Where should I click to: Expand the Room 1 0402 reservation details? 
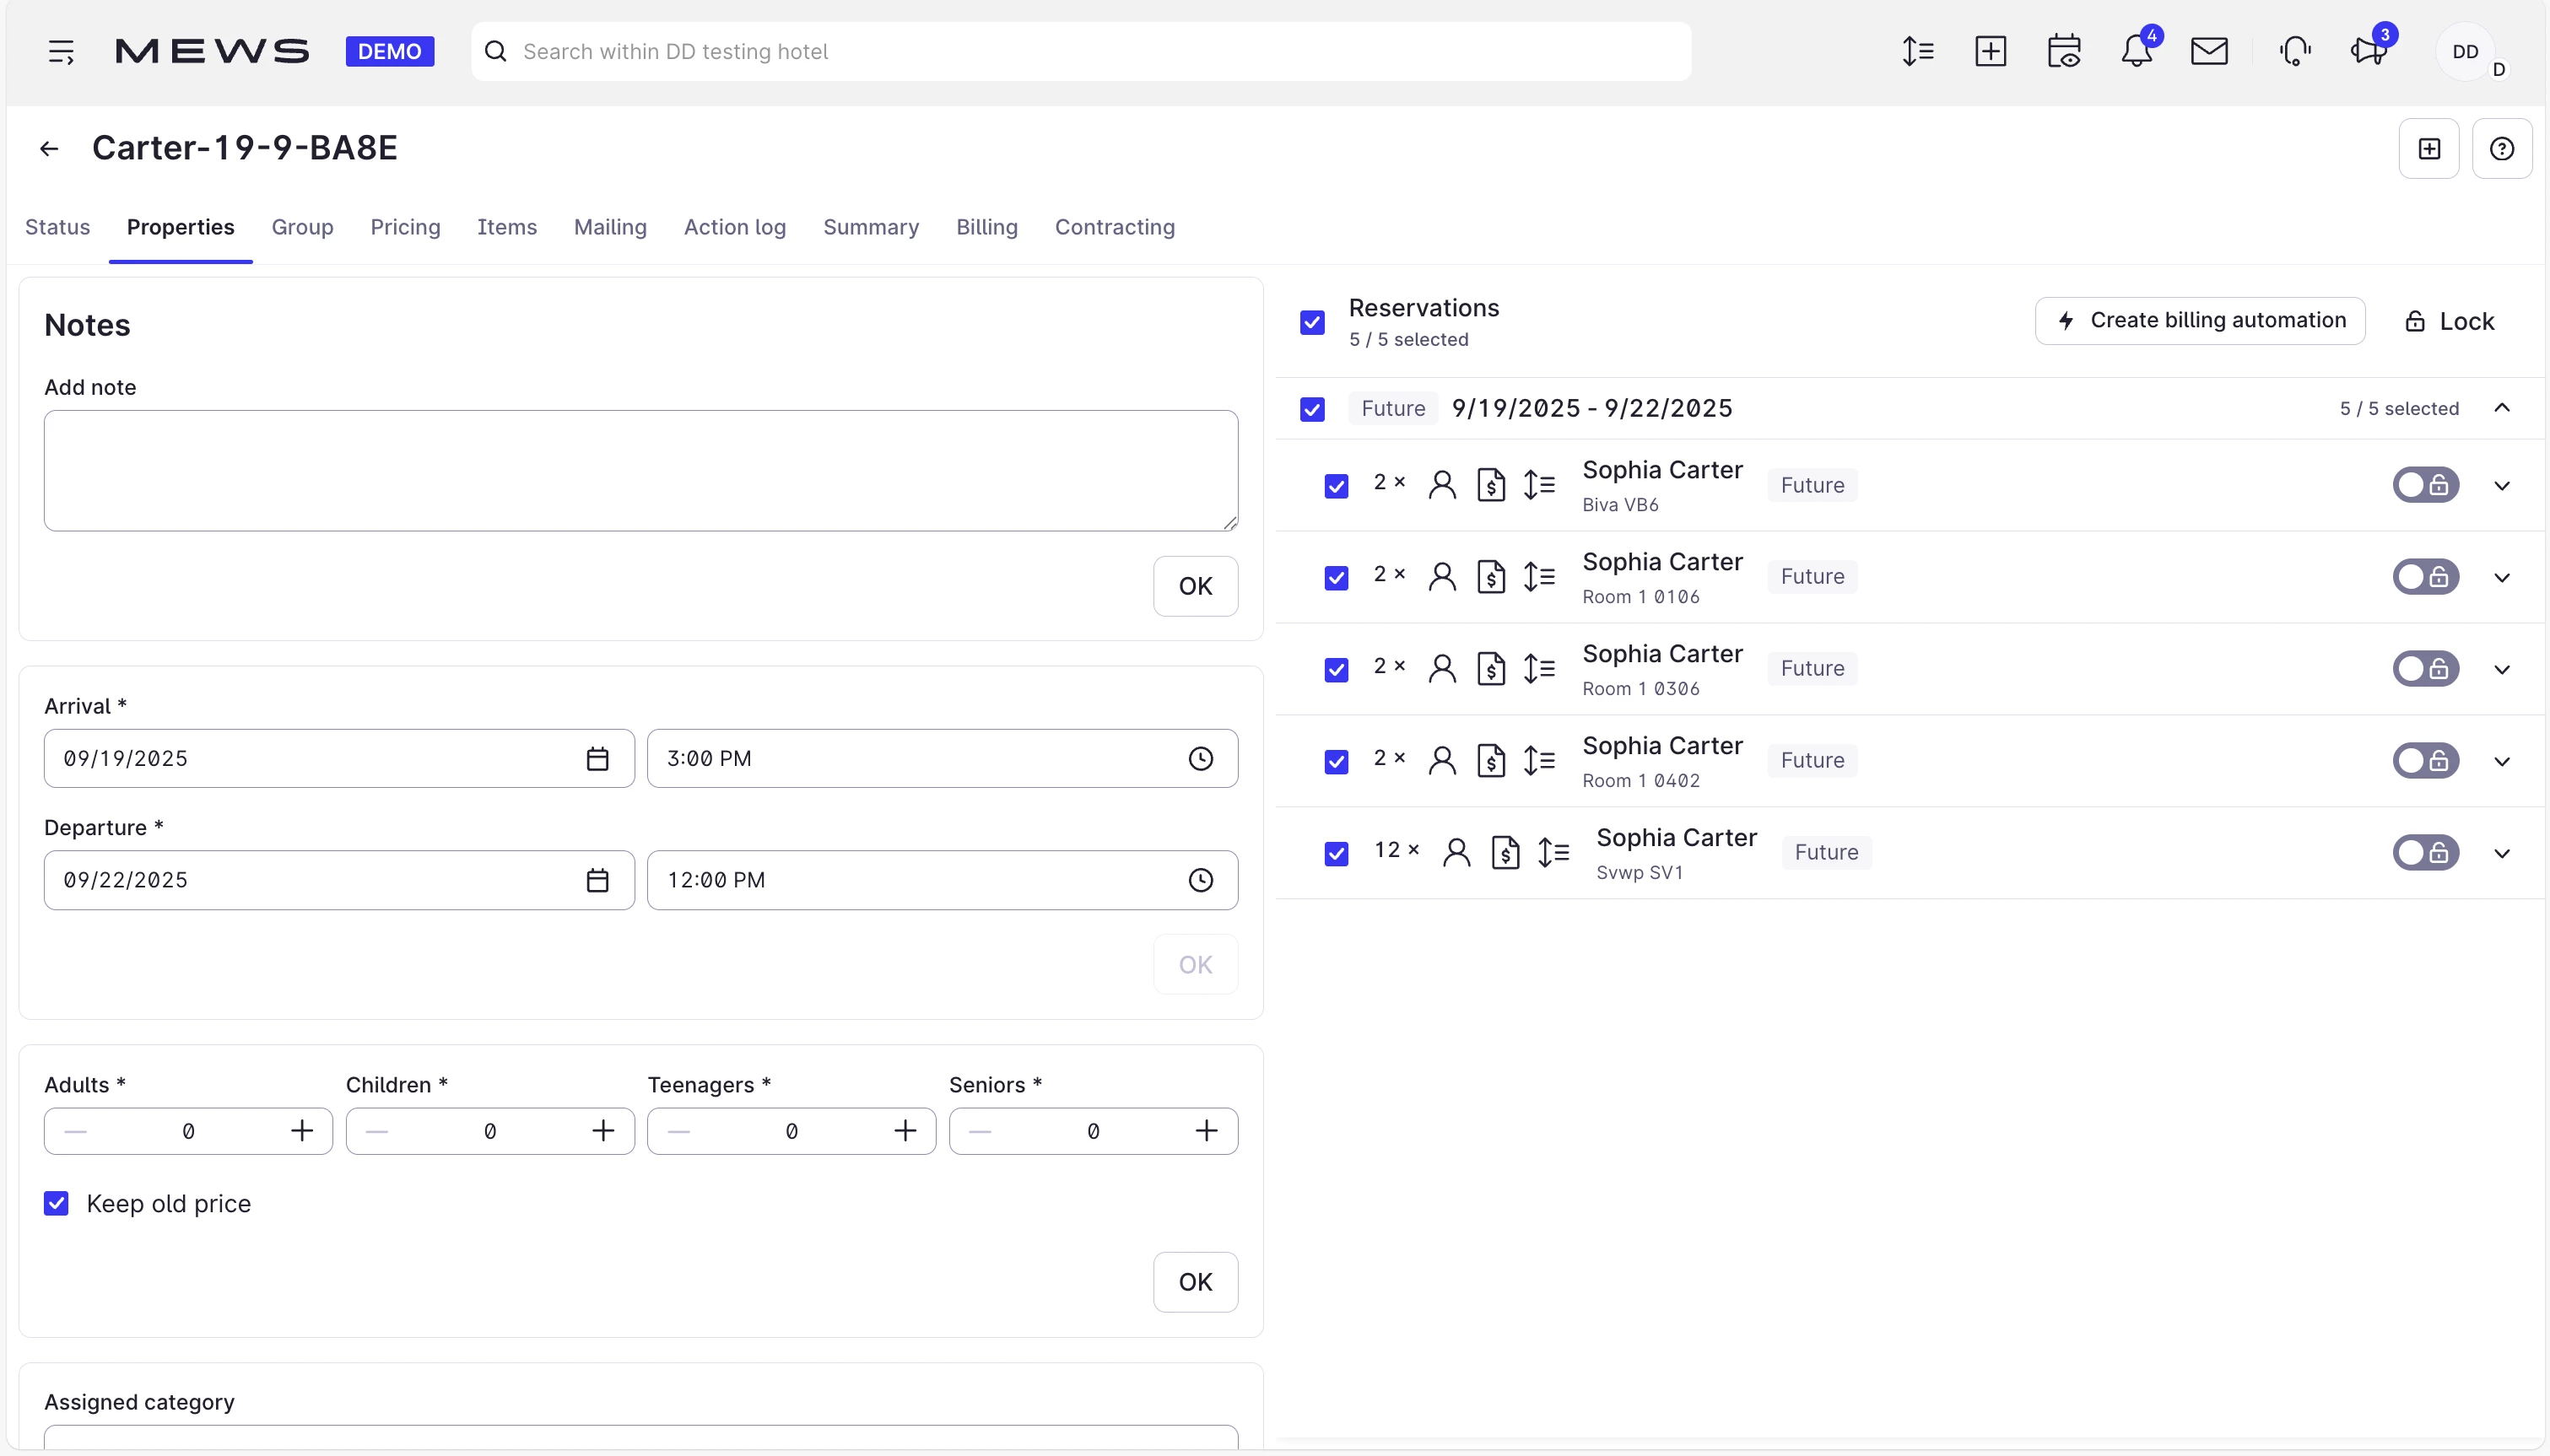tap(2501, 762)
